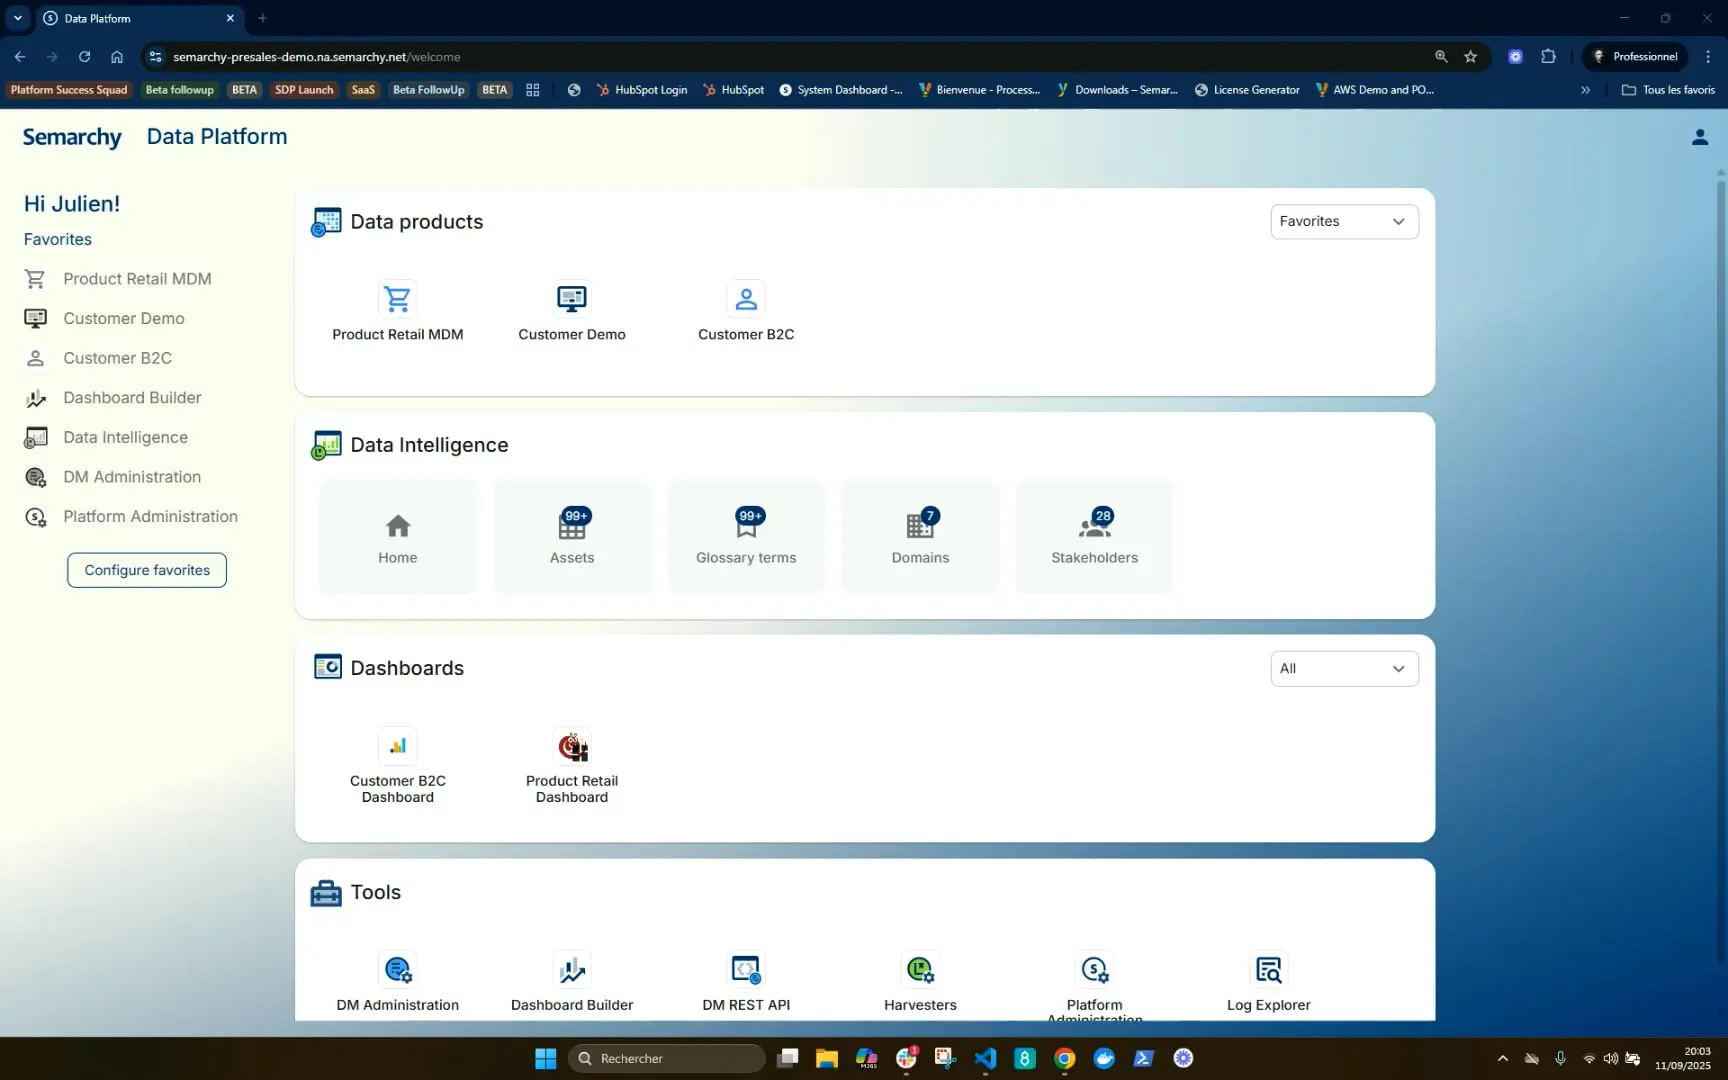Show hidden icons in the system tray
Screen dimensions: 1728x1080
tap(1502, 1058)
